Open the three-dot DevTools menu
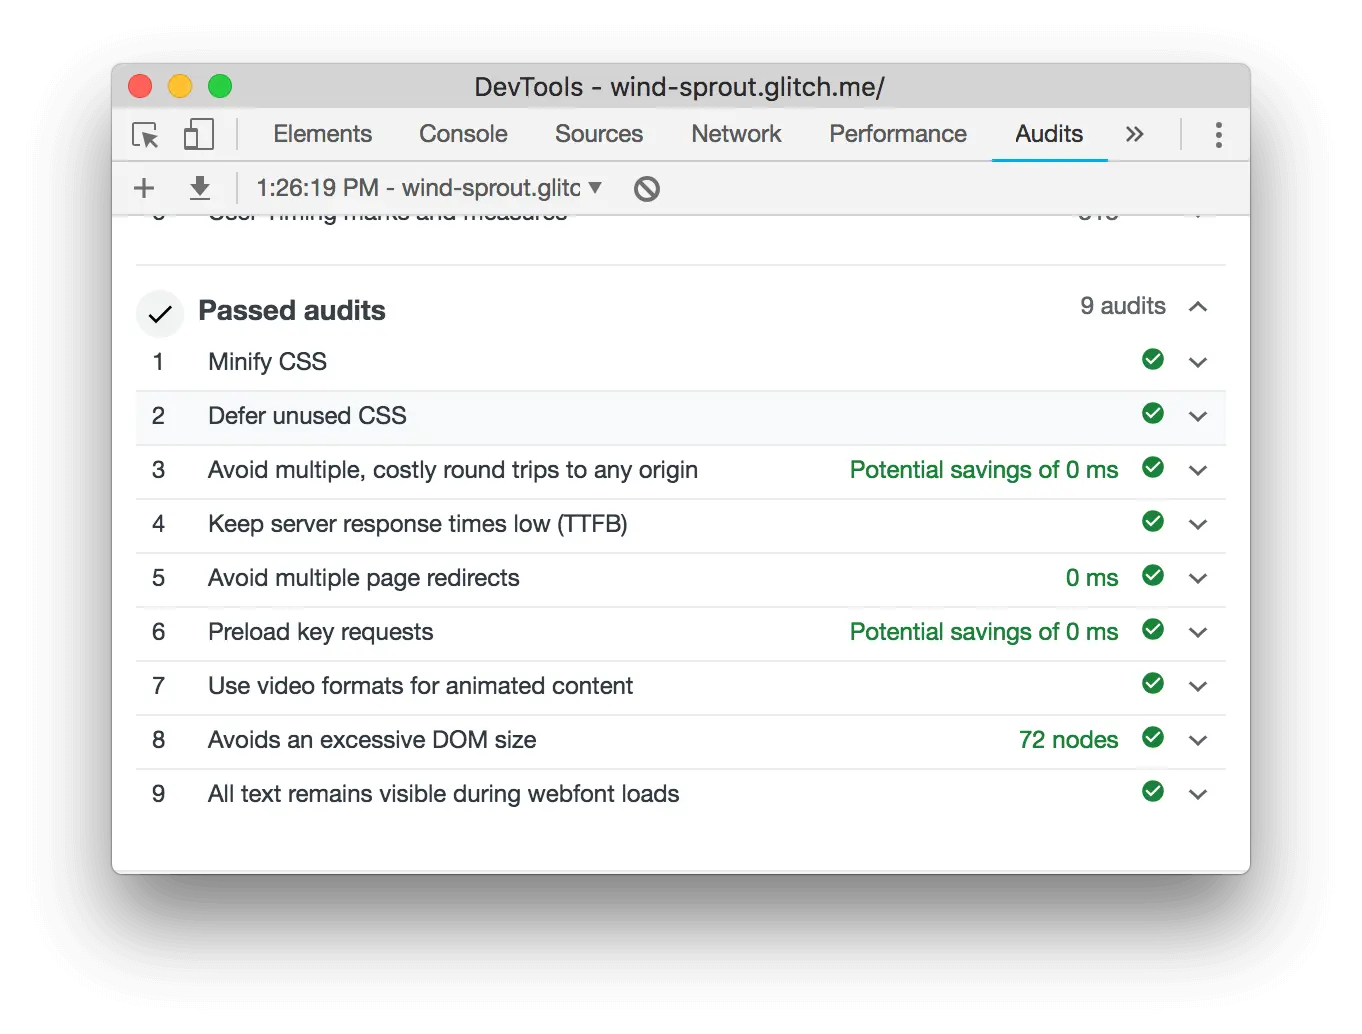Viewport: 1362px width, 1034px height. tap(1218, 135)
